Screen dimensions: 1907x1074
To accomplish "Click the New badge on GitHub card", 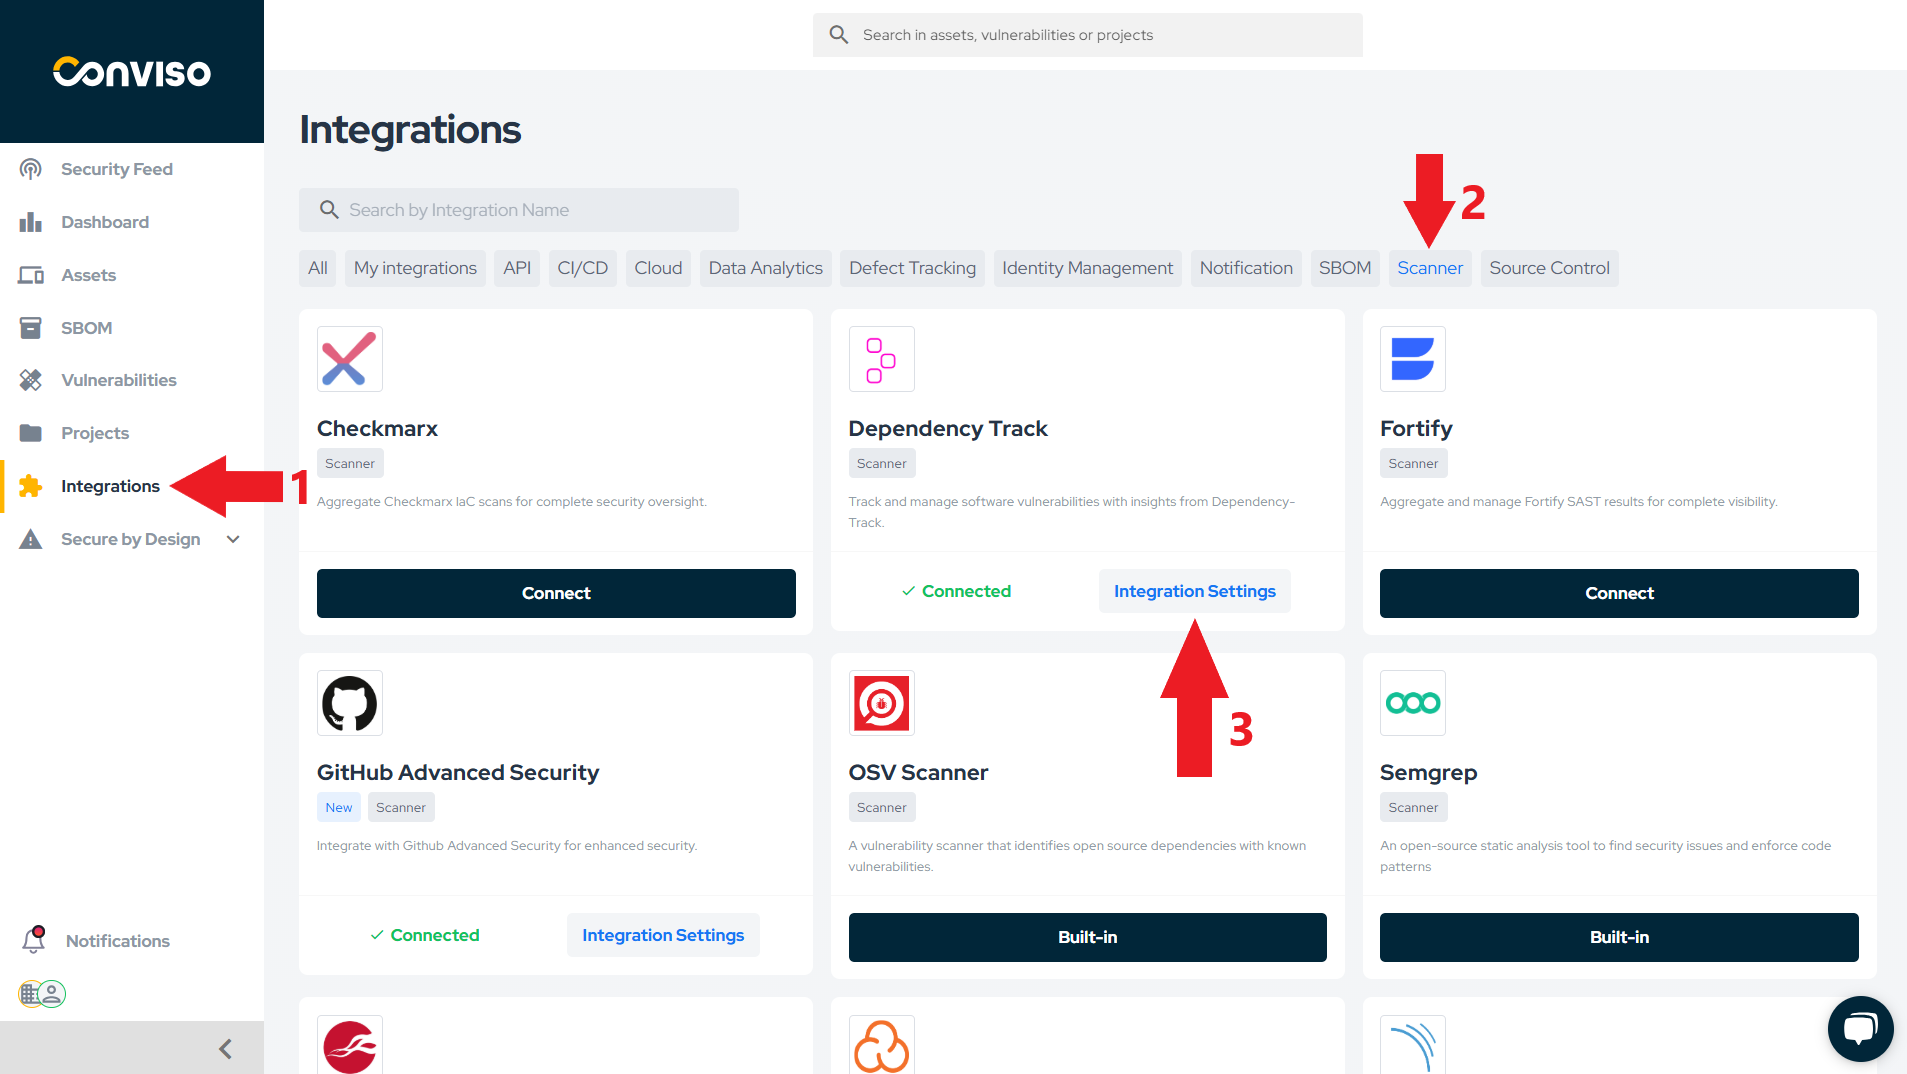I will coord(339,807).
